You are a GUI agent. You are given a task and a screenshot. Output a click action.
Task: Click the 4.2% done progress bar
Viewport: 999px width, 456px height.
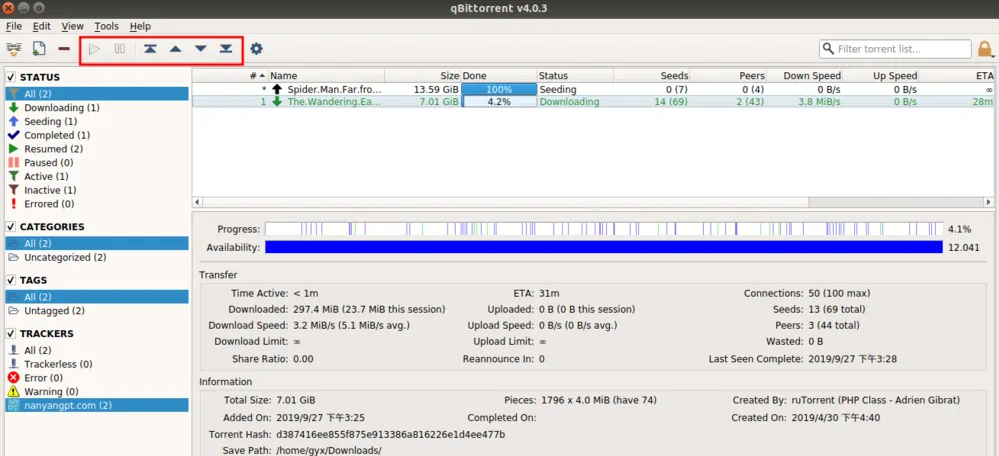(x=499, y=102)
